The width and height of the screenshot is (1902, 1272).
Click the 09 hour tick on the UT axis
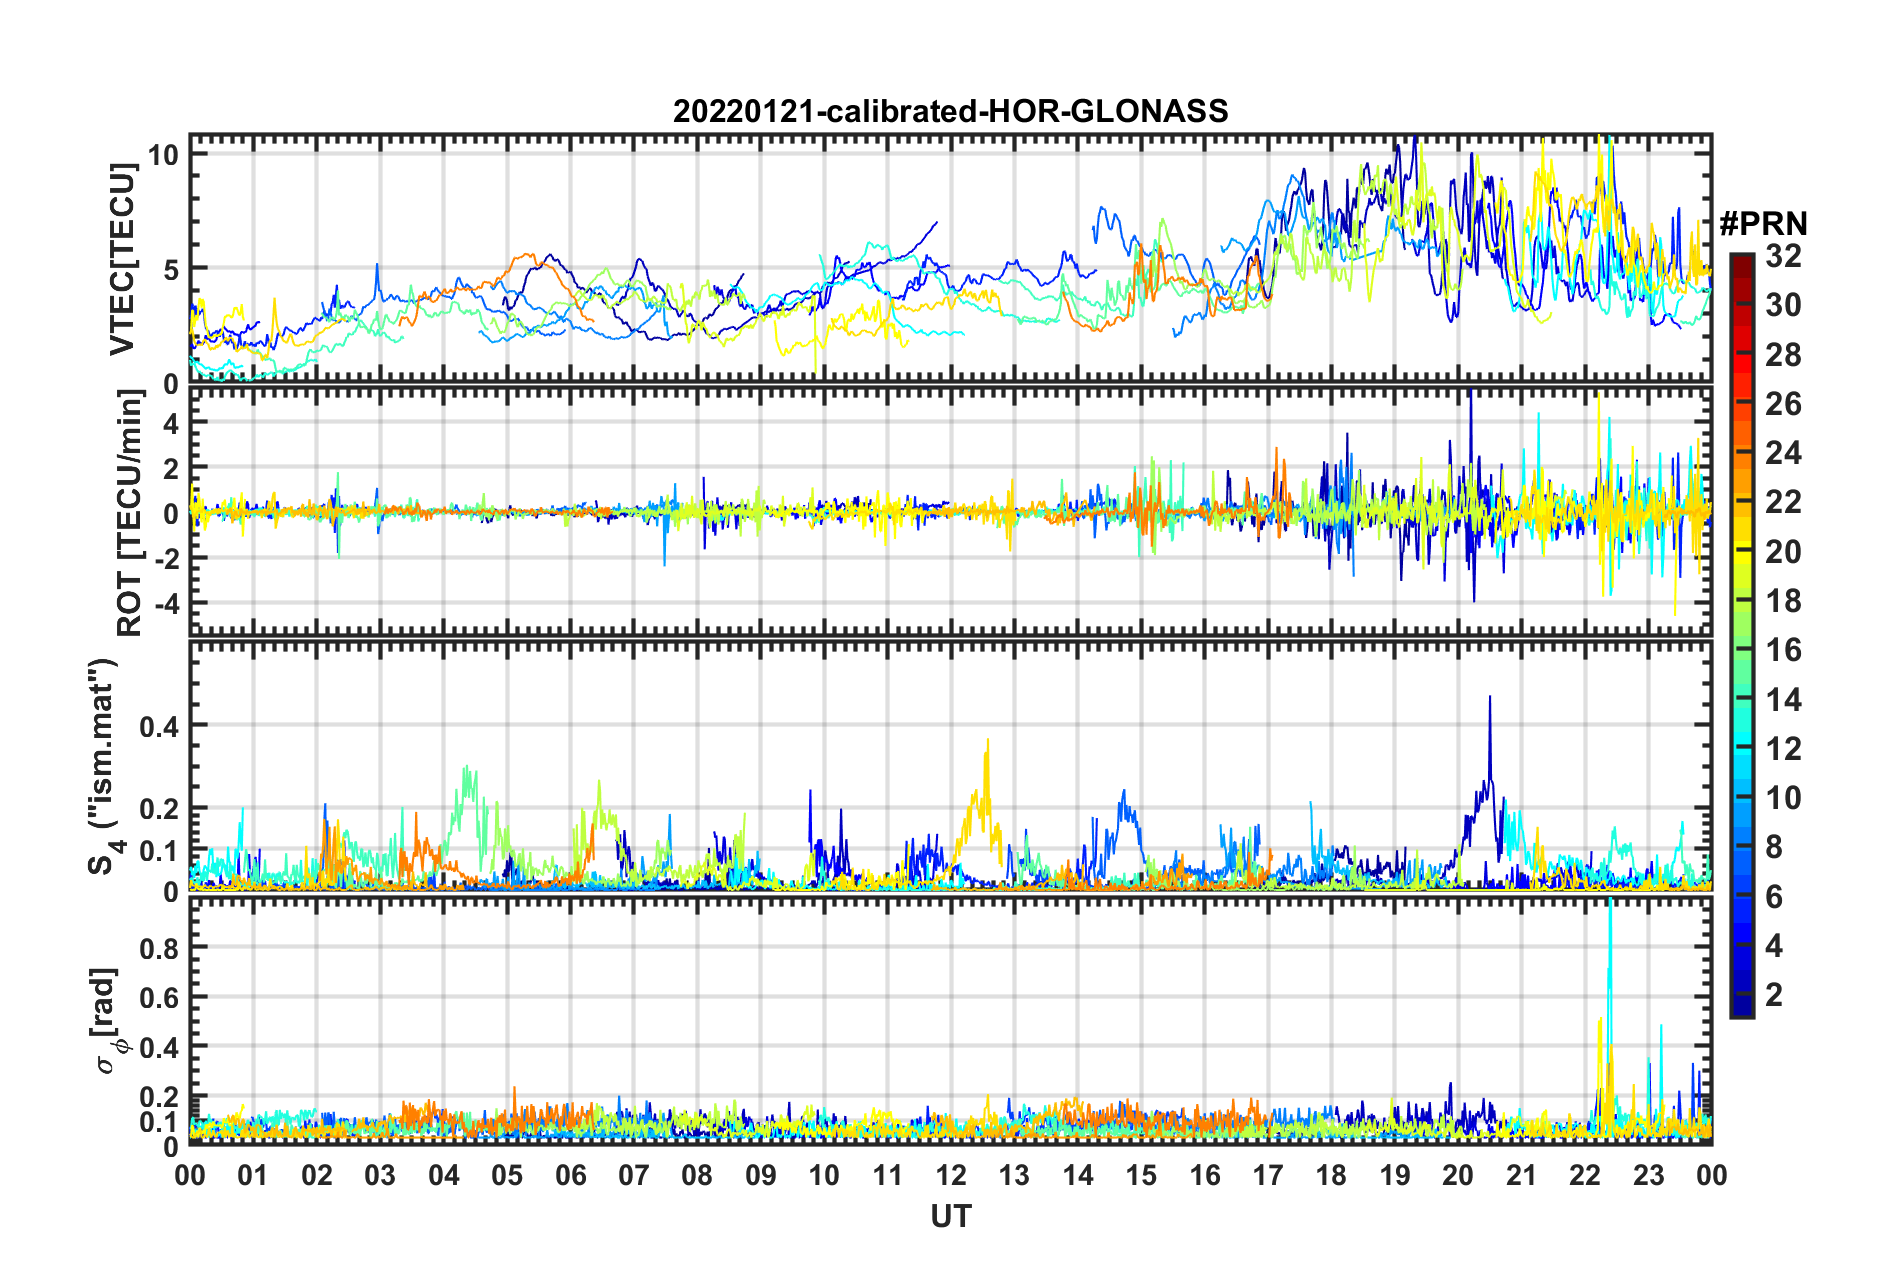[761, 1174]
